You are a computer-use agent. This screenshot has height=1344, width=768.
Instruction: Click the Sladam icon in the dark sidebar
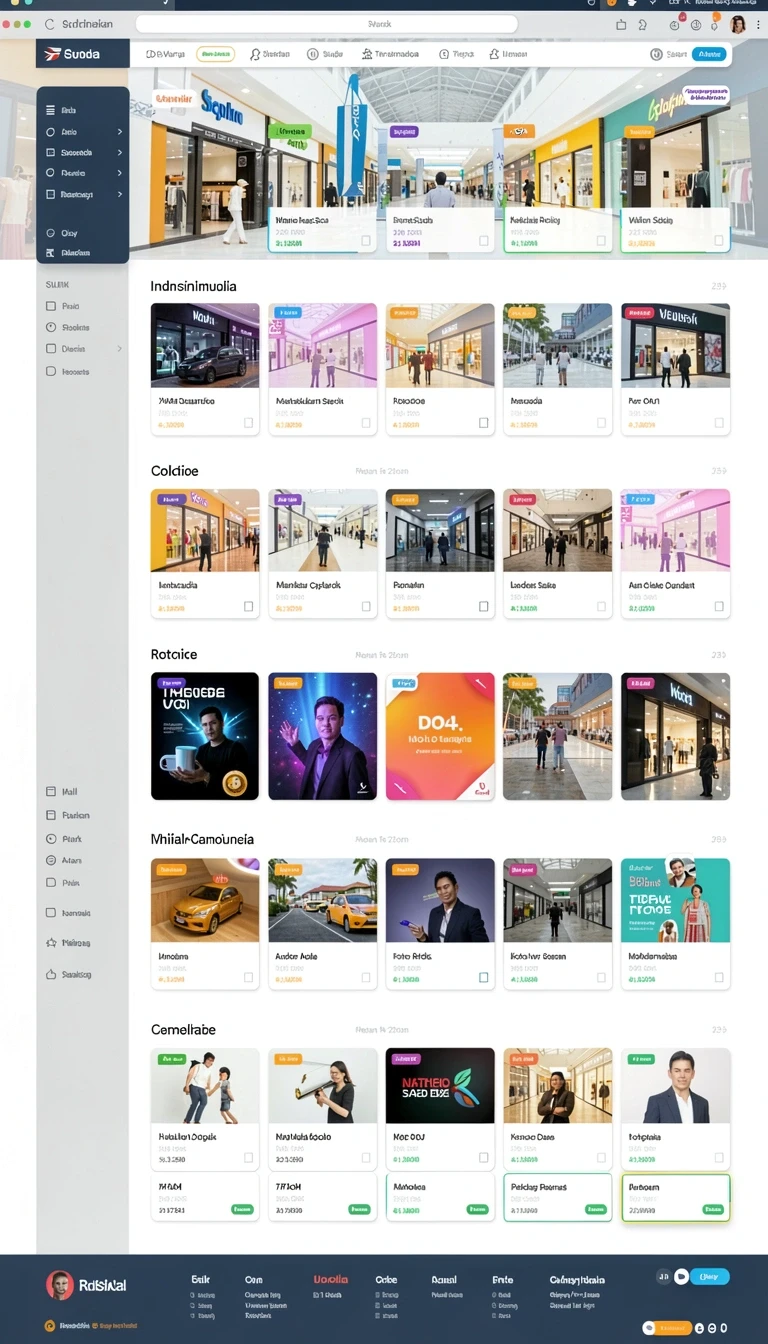[x=51, y=253]
